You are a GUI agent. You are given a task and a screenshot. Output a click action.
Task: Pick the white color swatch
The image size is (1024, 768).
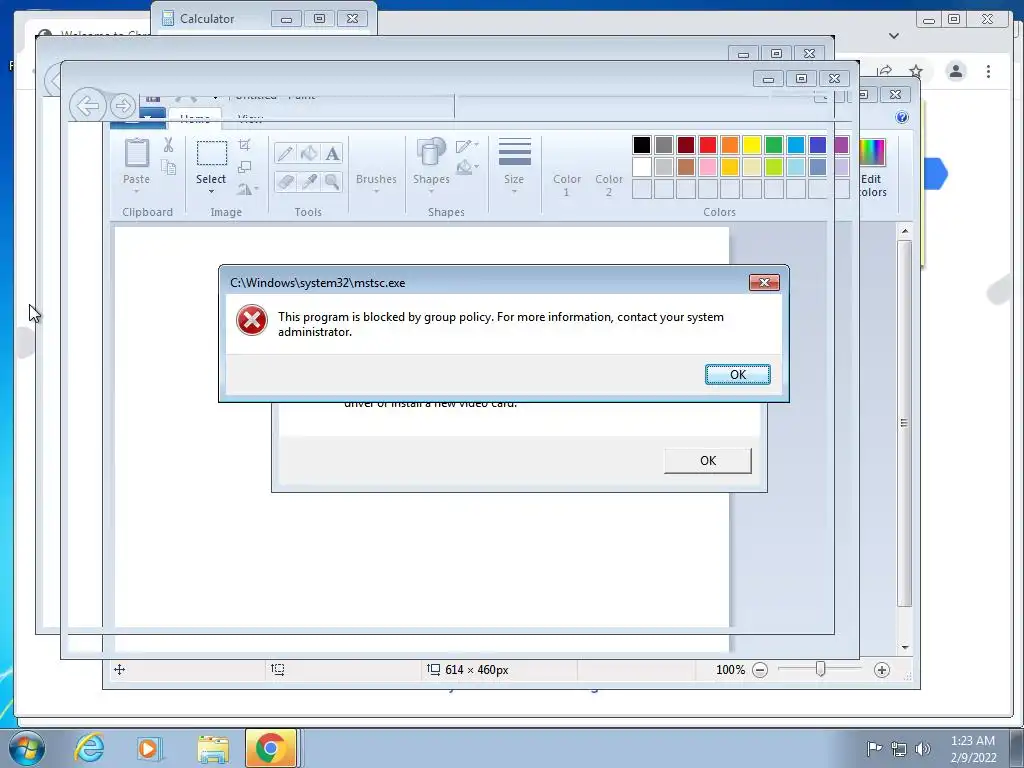tap(642, 167)
